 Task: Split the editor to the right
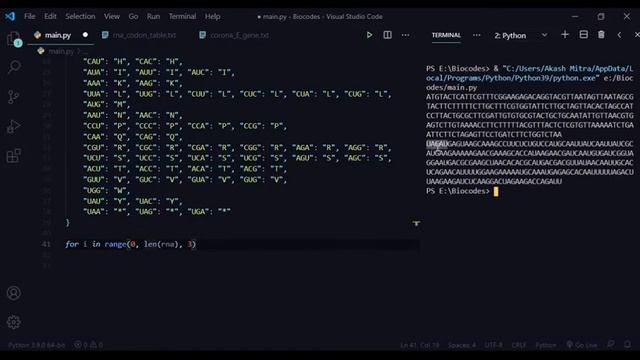click(387, 35)
